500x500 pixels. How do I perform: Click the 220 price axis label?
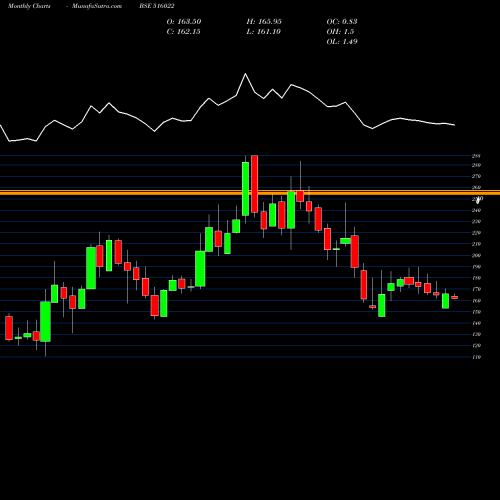[x=476, y=233]
